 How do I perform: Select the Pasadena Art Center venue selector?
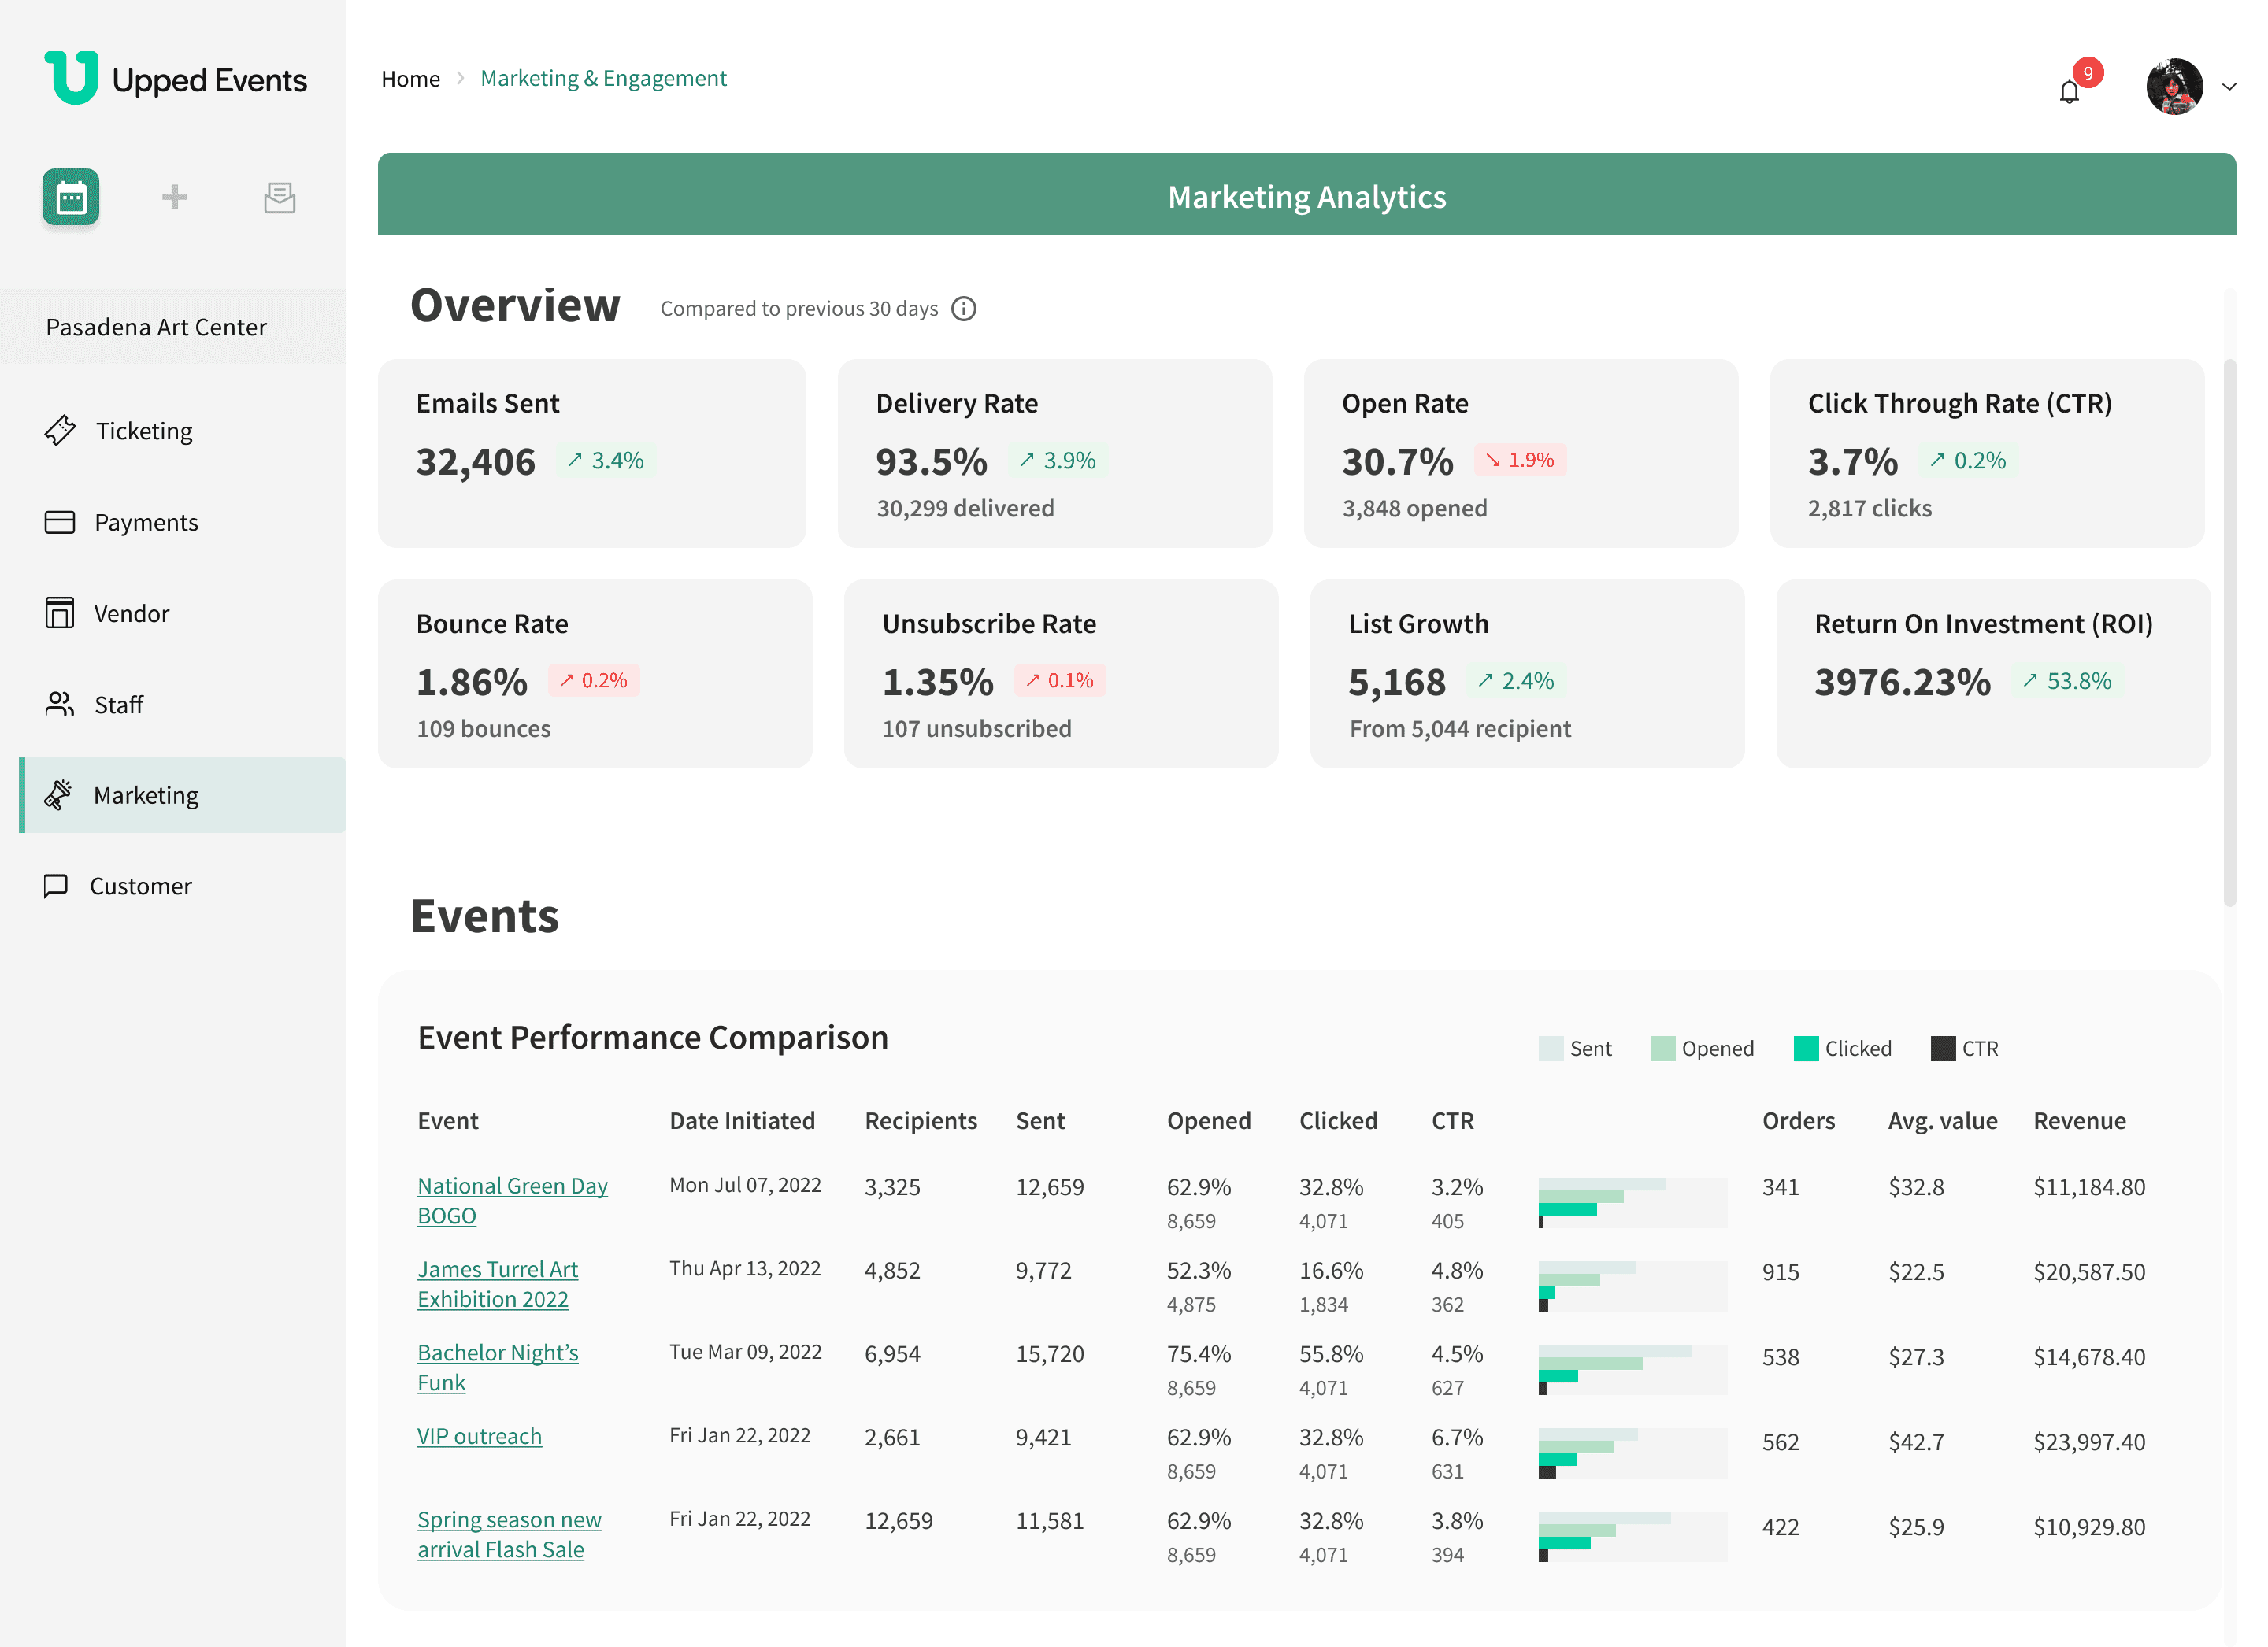coord(157,327)
